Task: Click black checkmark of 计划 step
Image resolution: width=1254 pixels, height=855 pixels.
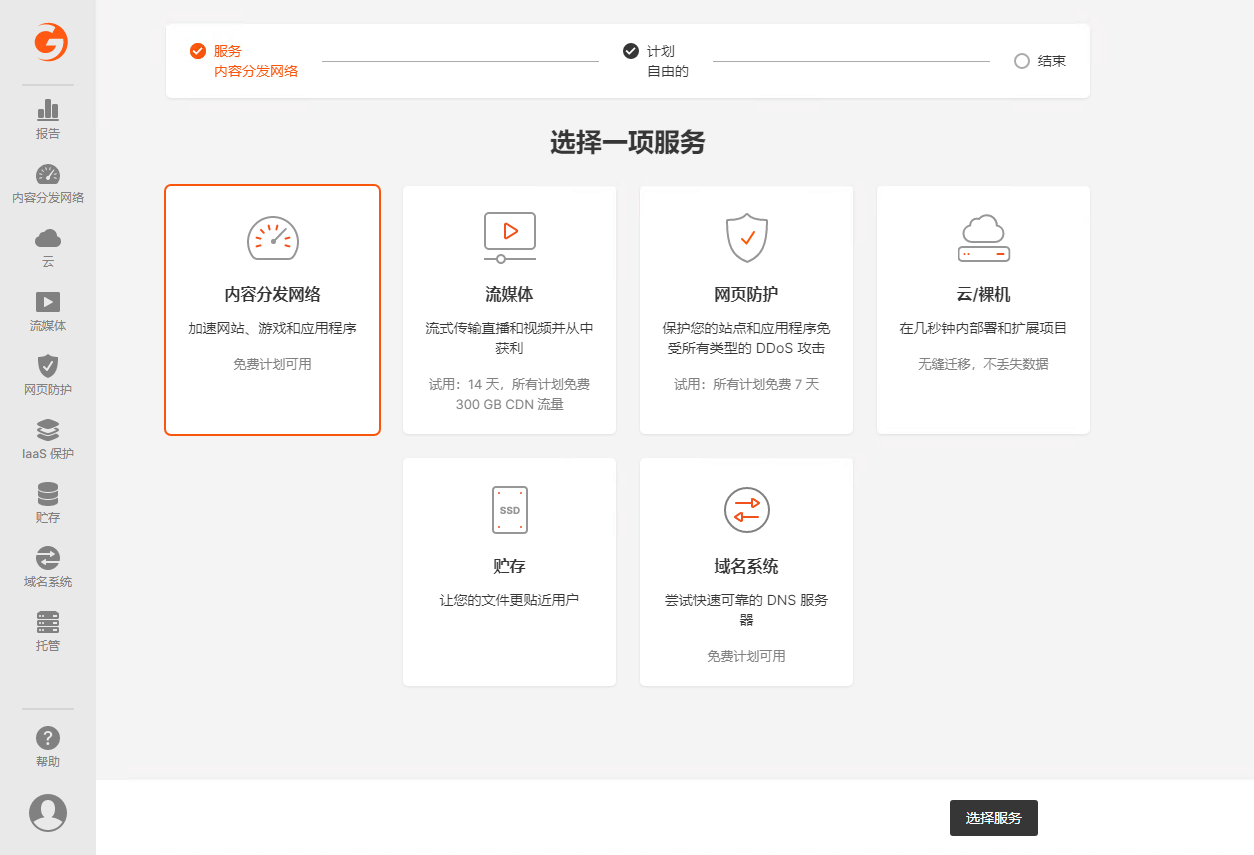Action: click(x=631, y=51)
